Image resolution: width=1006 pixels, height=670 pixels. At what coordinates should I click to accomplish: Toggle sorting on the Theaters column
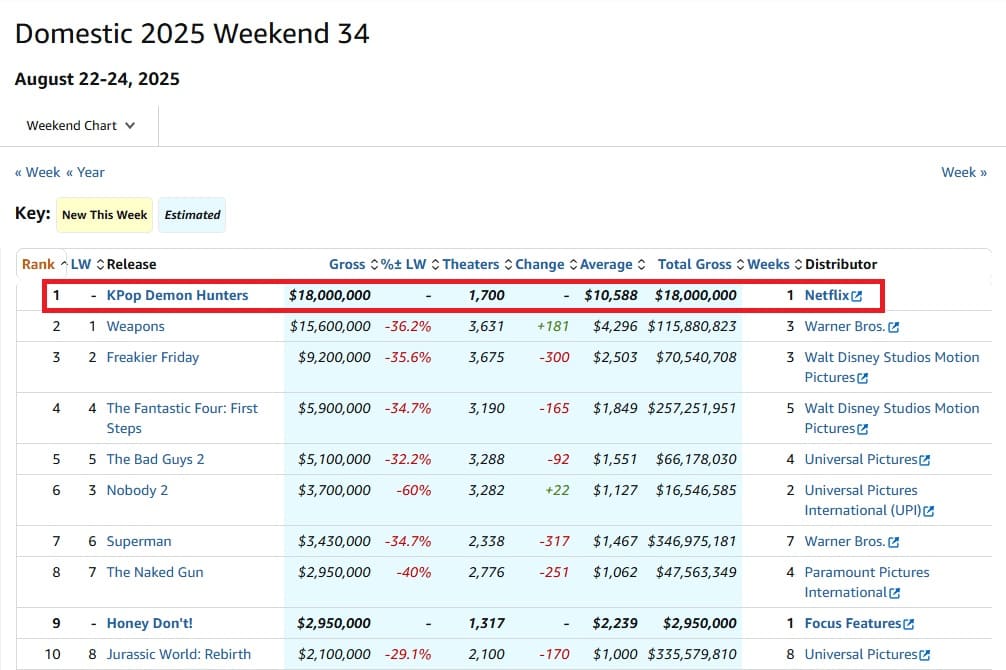[x=508, y=264]
